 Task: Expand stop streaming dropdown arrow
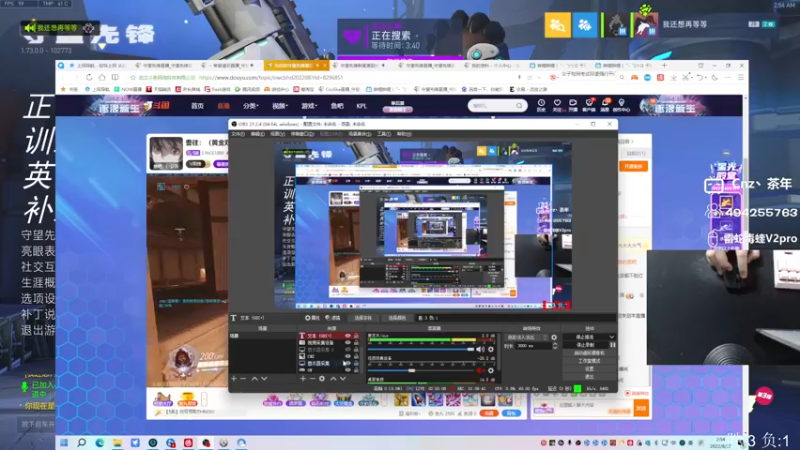click(612, 337)
